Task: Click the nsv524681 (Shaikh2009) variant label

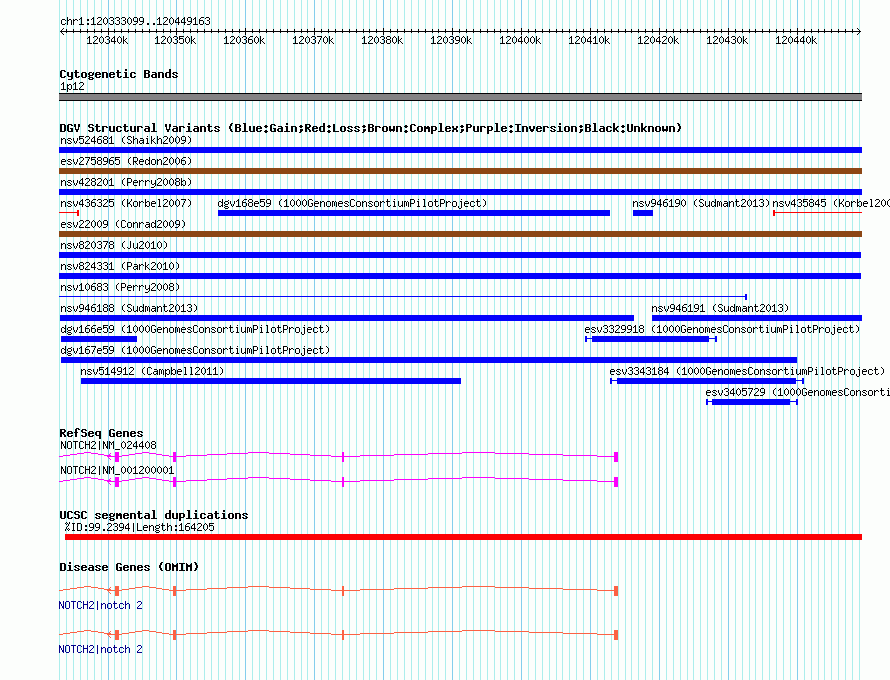Action: pyautogui.click(x=126, y=140)
